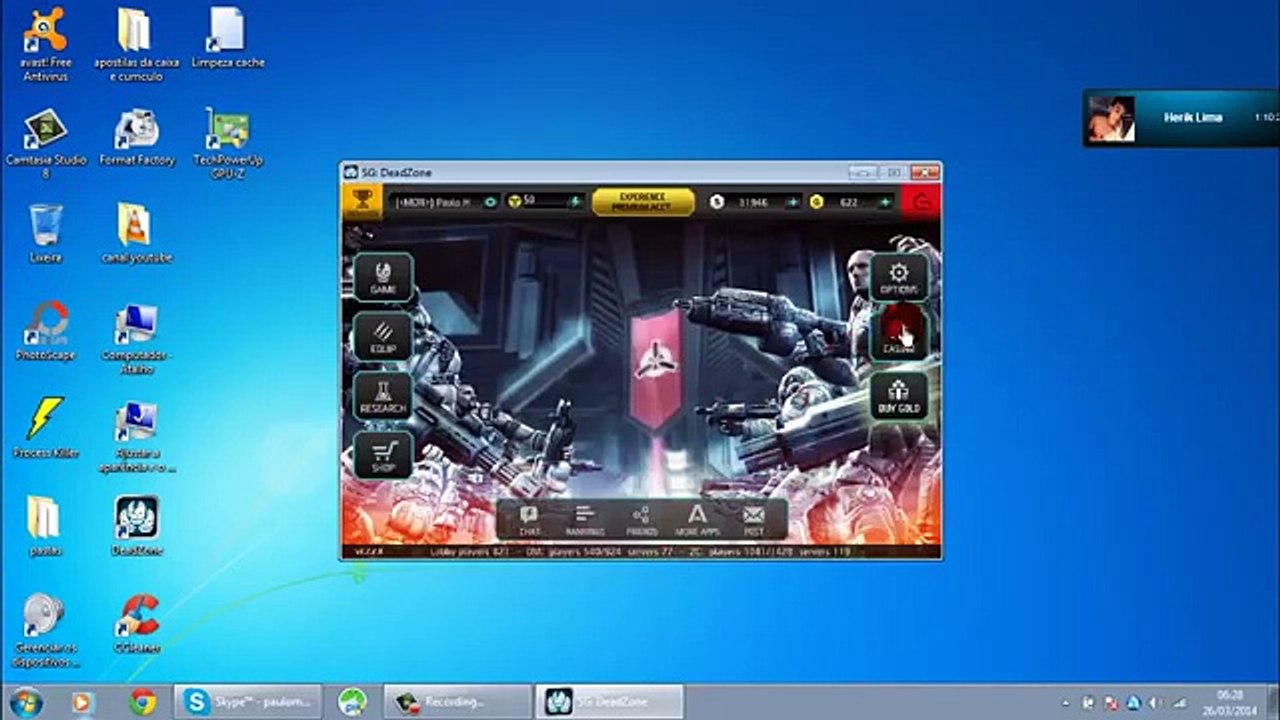The height and width of the screenshot is (720, 1280).
Task: Select the CCleaner desktop icon
Action: [x=136, y=624]
